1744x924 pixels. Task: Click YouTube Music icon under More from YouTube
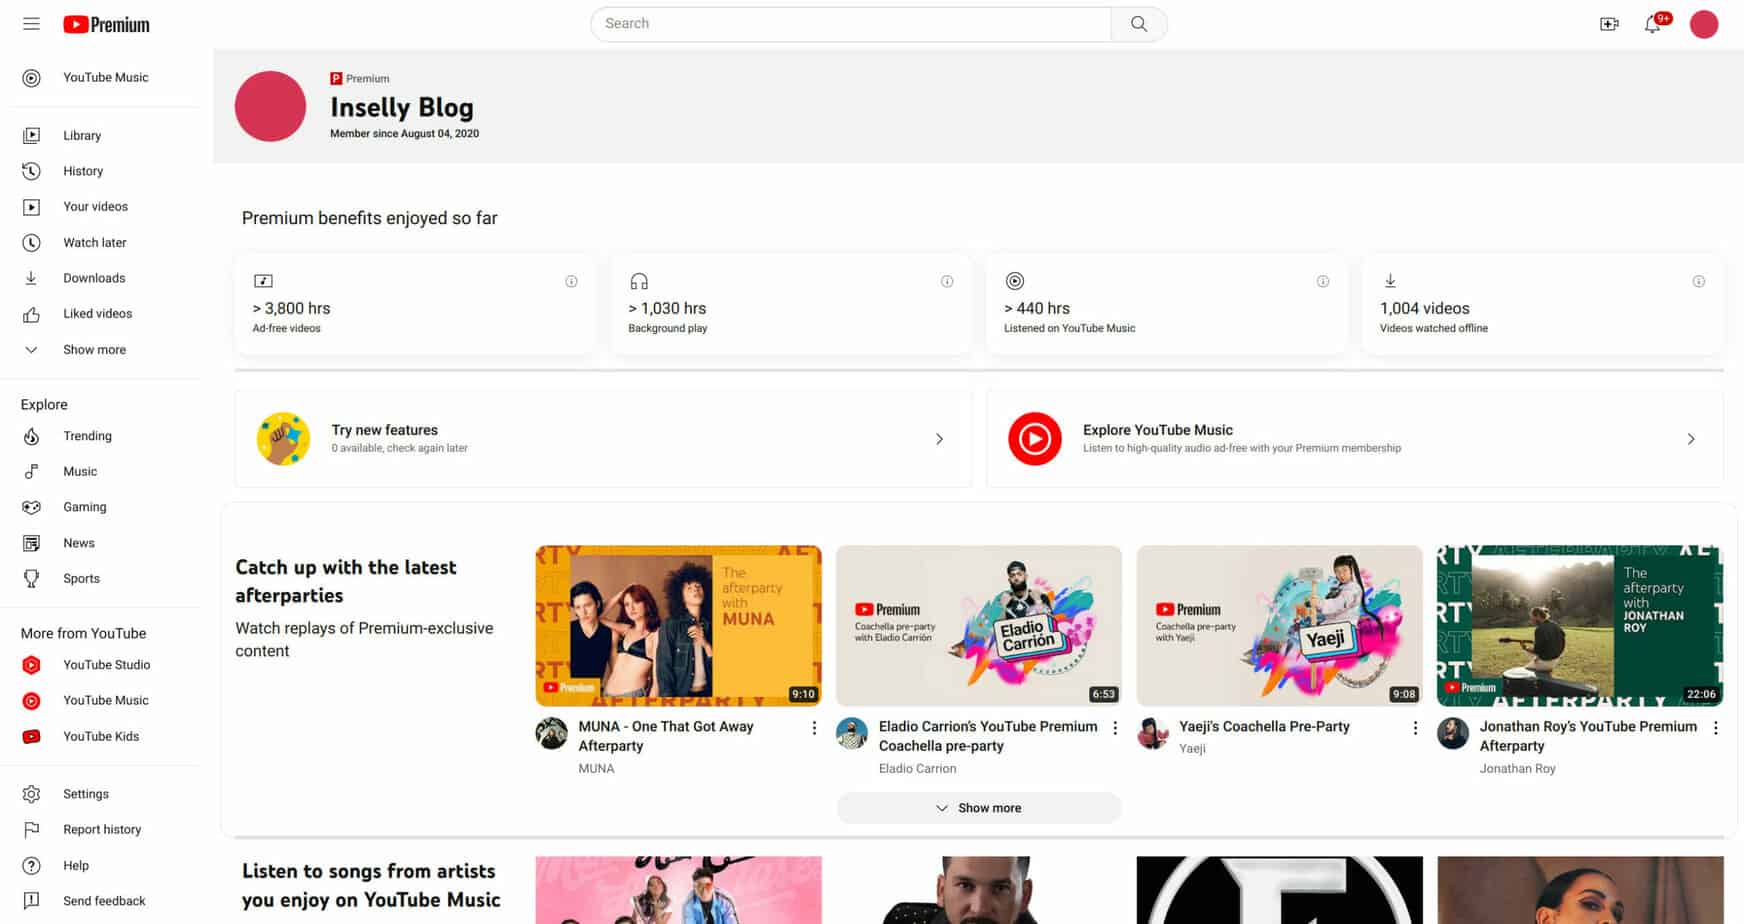[x=32, y=701]
